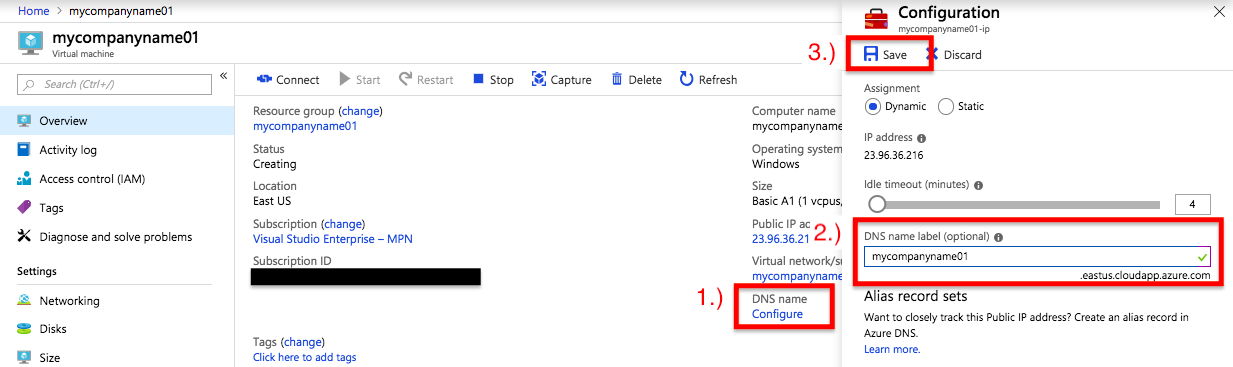Click the Creating status text

coord(275,164)
